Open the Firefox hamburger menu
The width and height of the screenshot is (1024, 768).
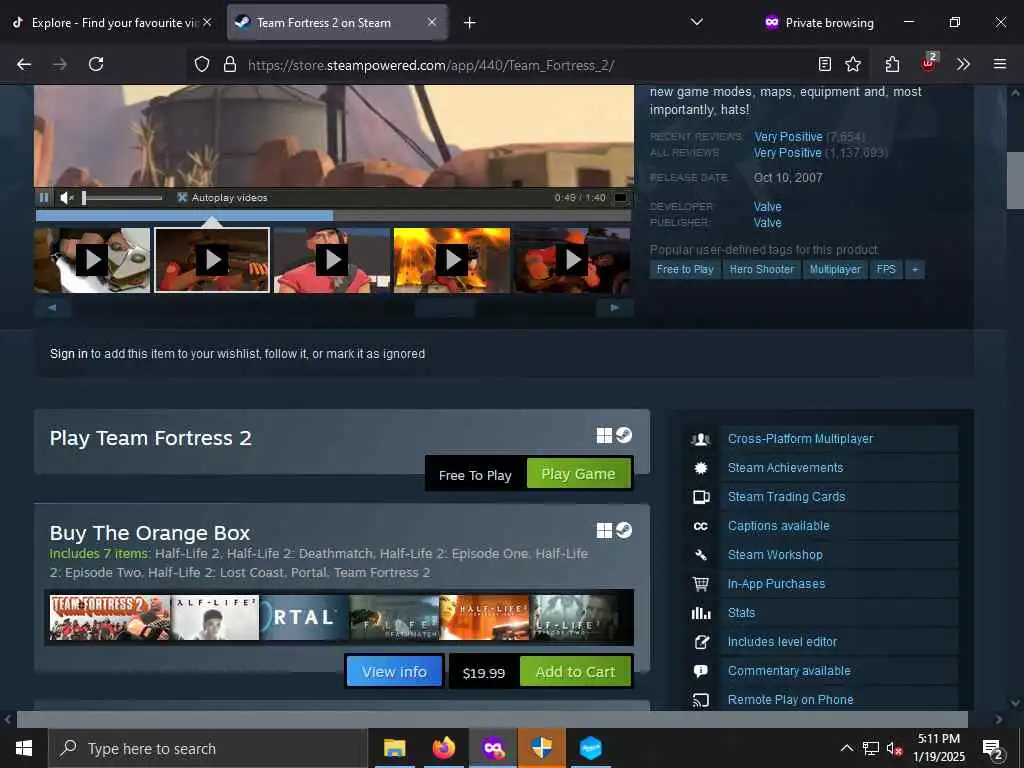tap(1000, 64)
